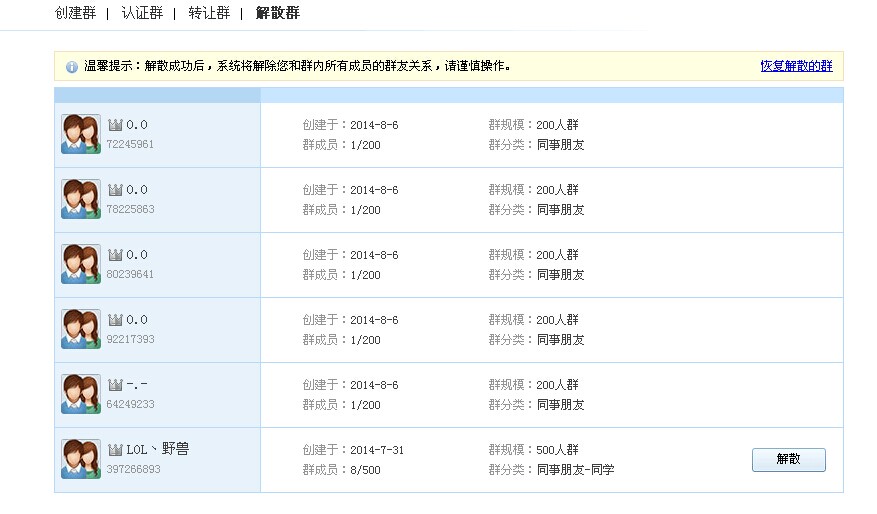Click the info icon beside 温馨提示
877x514 pixels.
(x=72, y=67)
